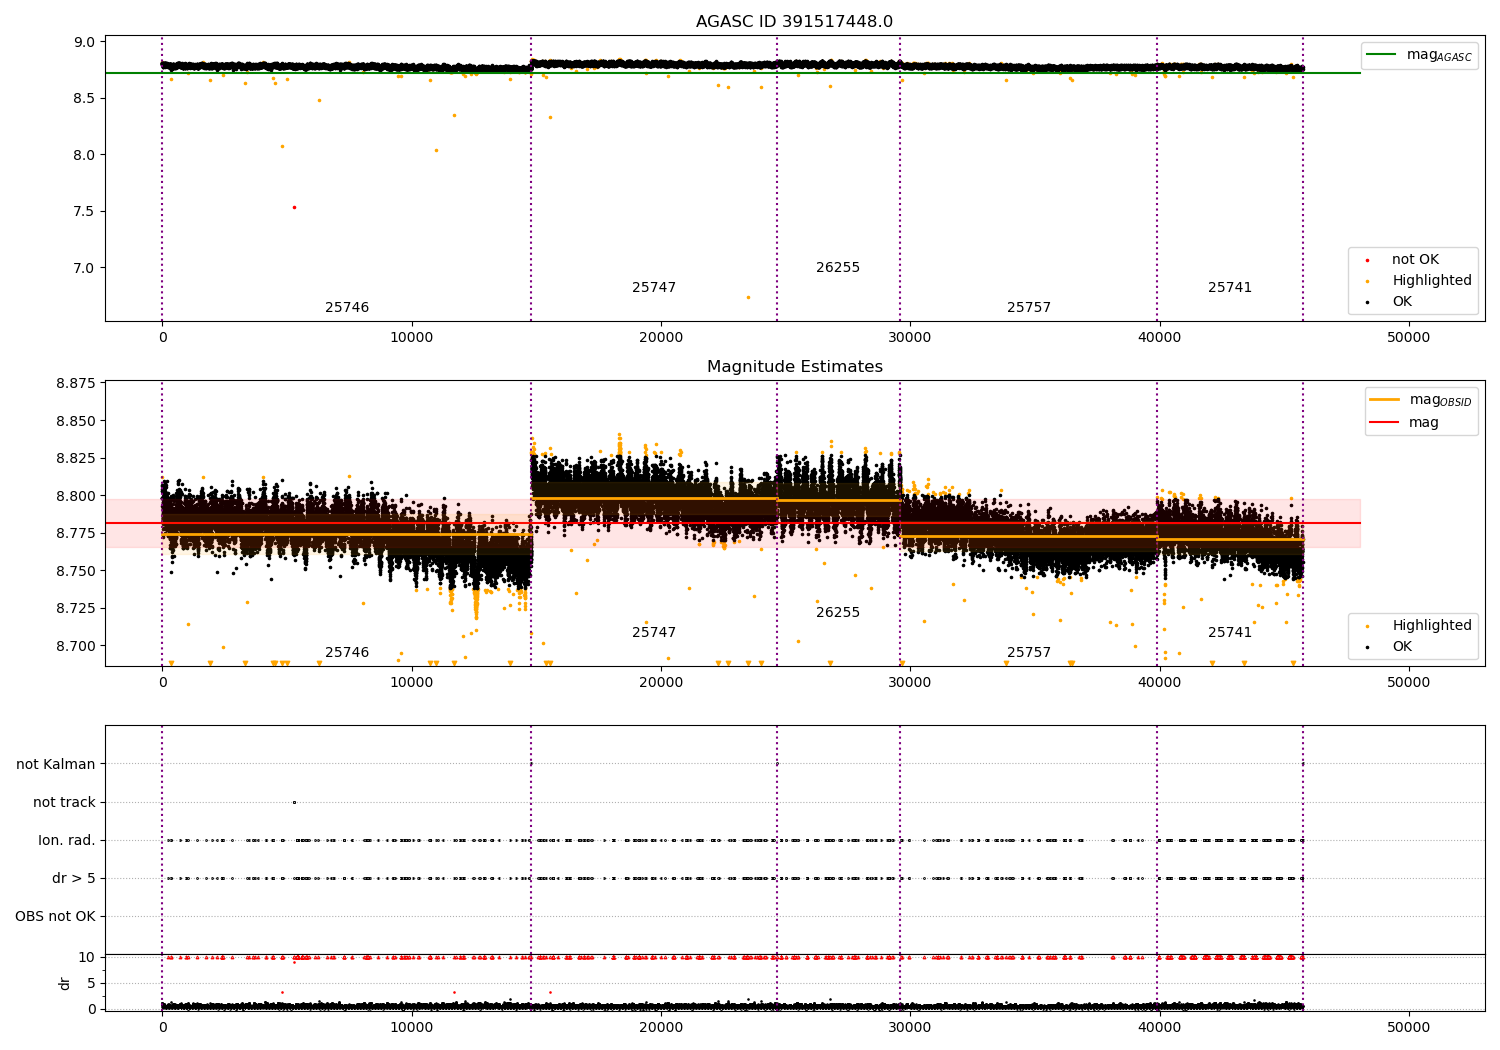This screenshot has height=1050, width=1500.
Task: Click the 7.0 y-tick label on top plot
Action: (x=85, y=268)
